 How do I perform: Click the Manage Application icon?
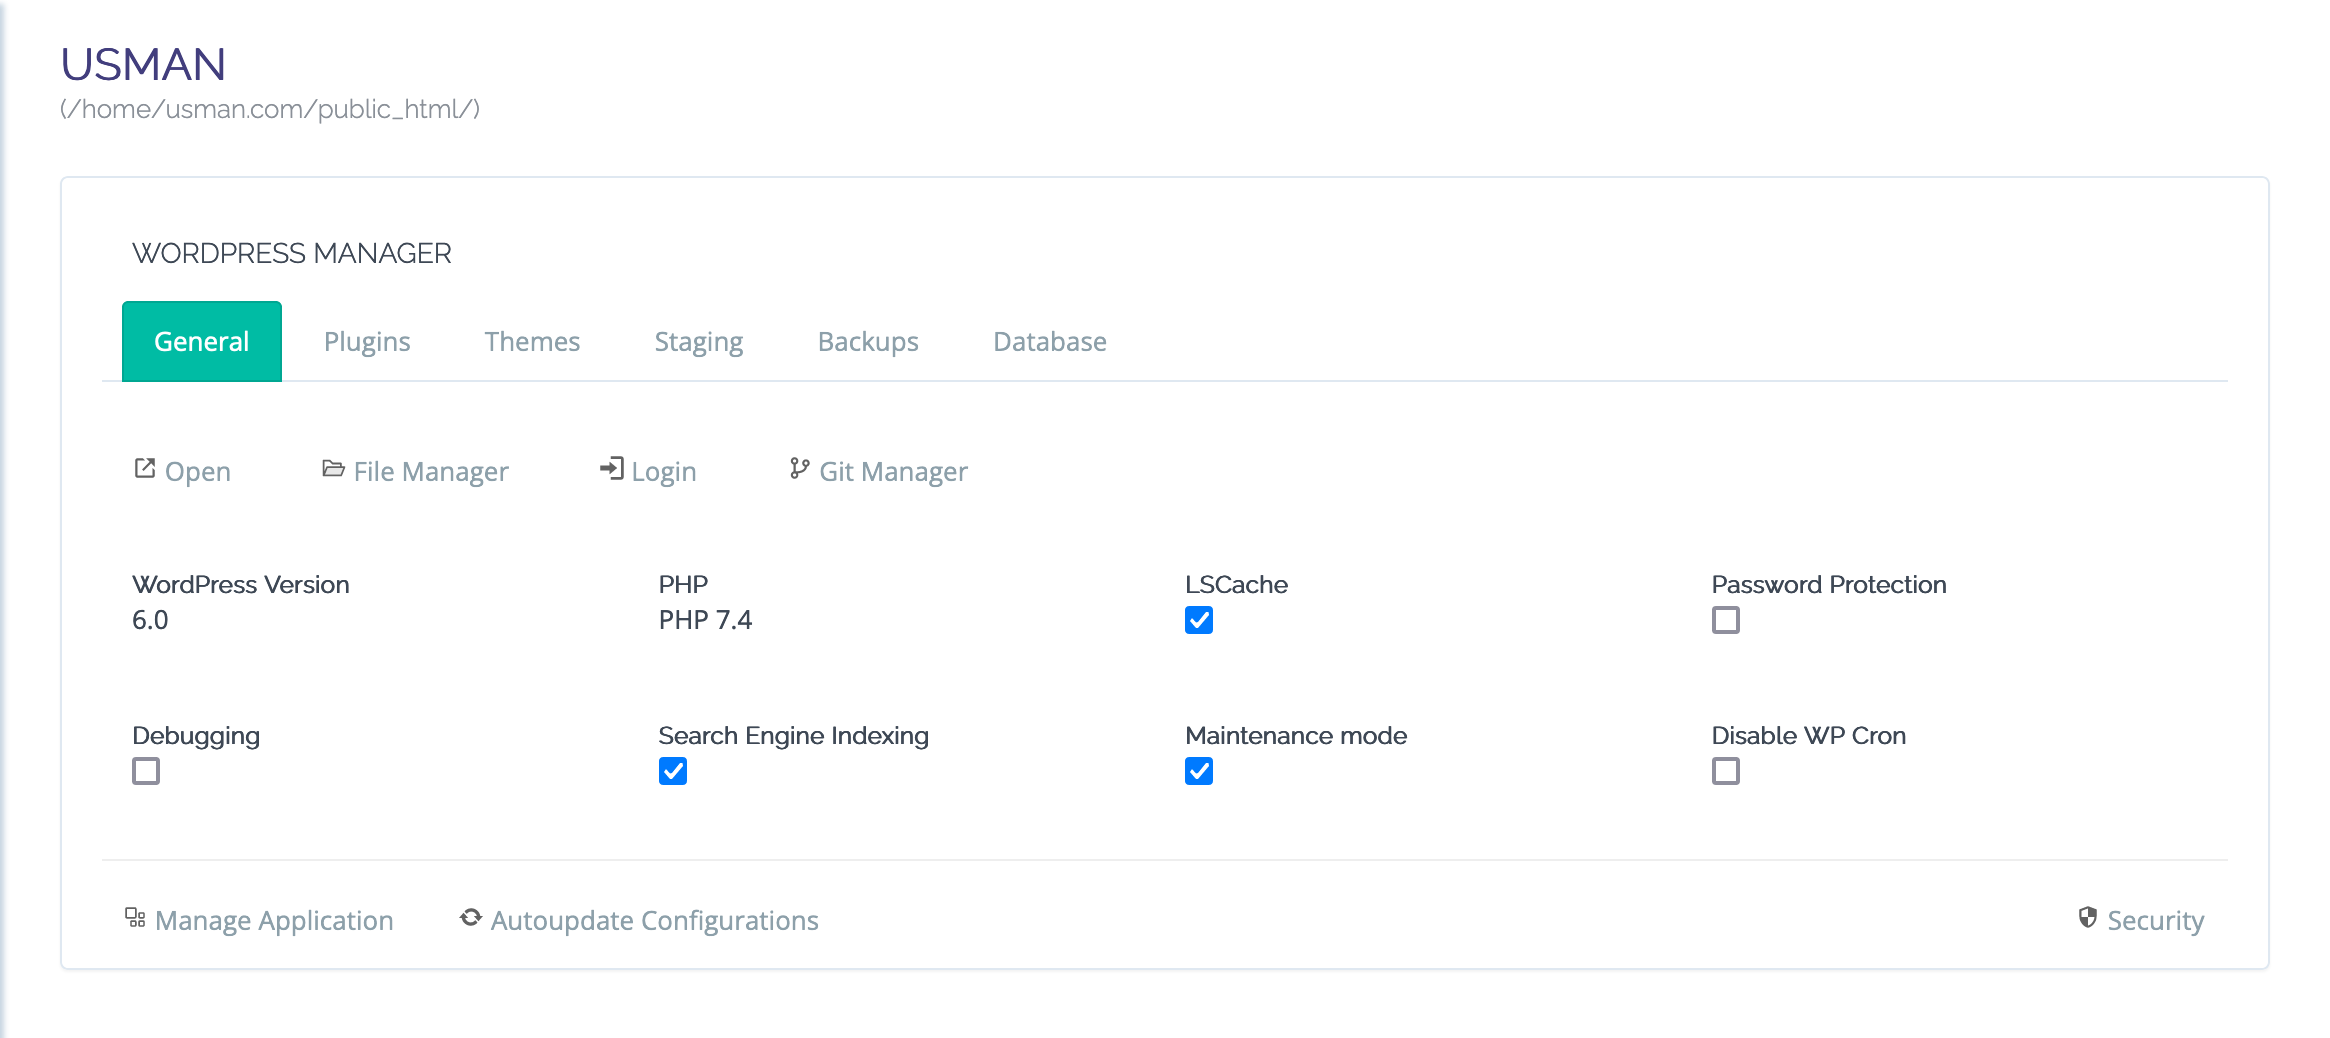tap(135, 917)
